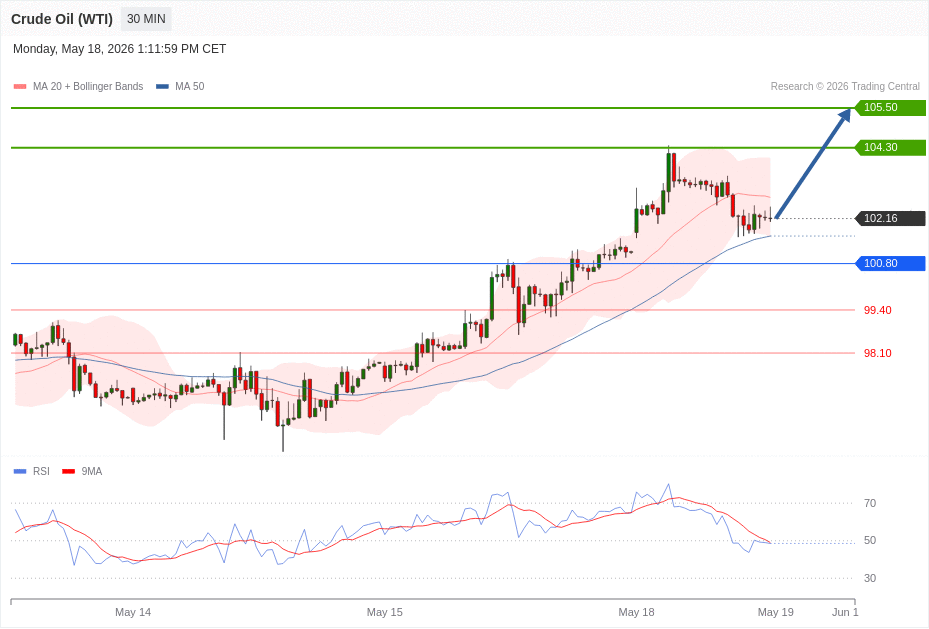Screen dimensions: 929x629
Task: Click the red 9MA legend marker
Action: [x=69, y=471]
